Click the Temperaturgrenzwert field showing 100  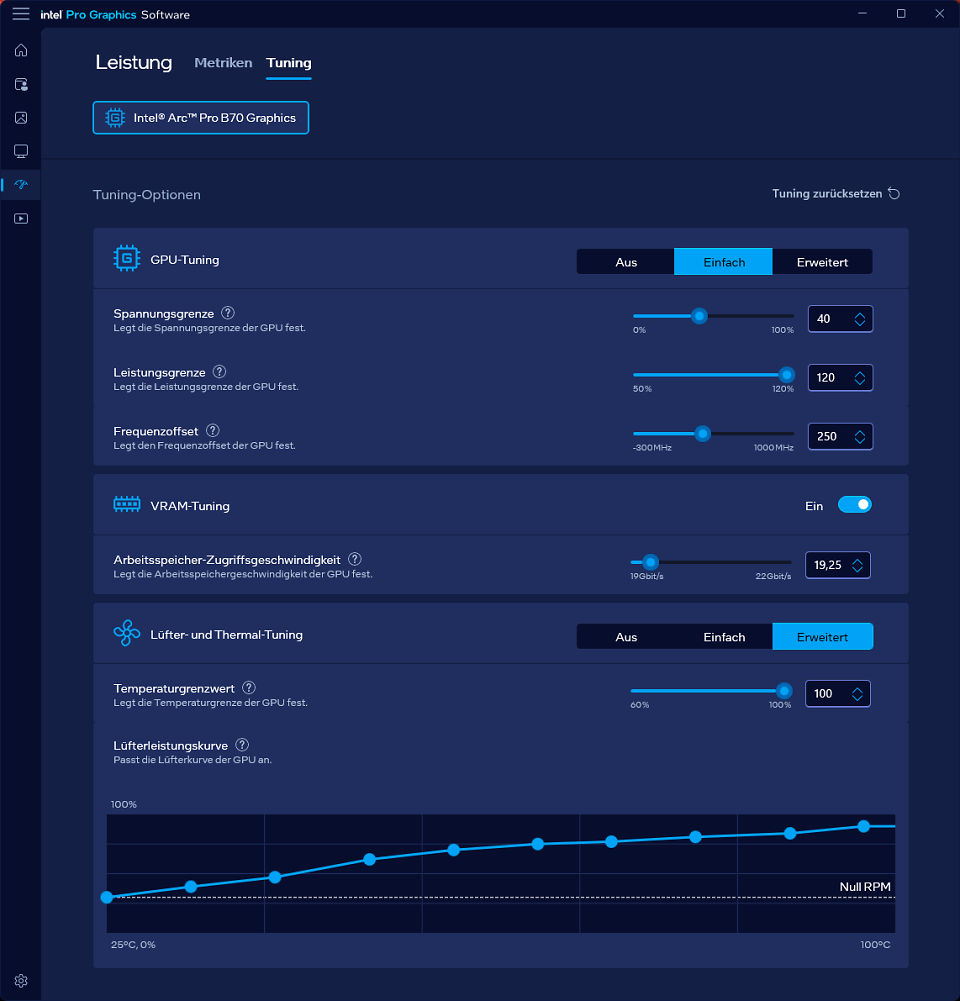coord(837,694)
